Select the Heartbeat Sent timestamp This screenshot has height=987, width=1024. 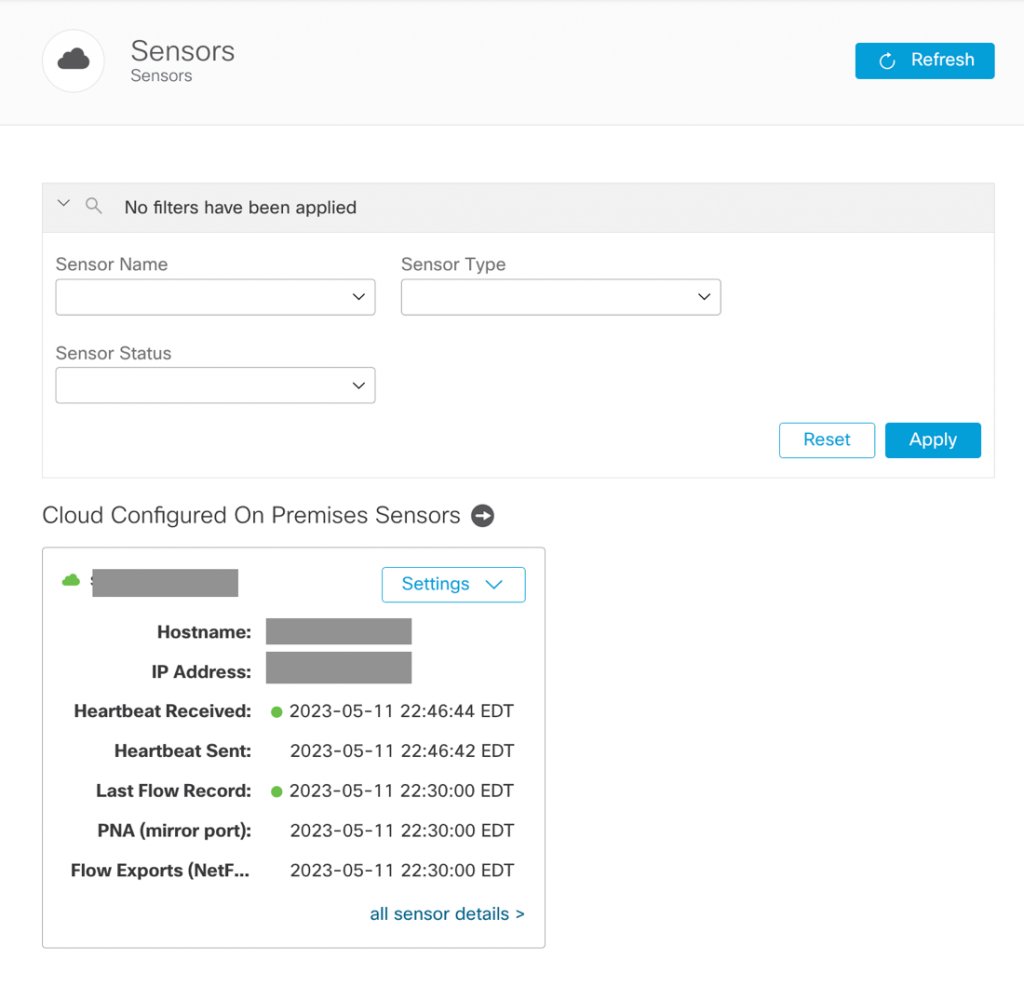(x=401, y=751)
